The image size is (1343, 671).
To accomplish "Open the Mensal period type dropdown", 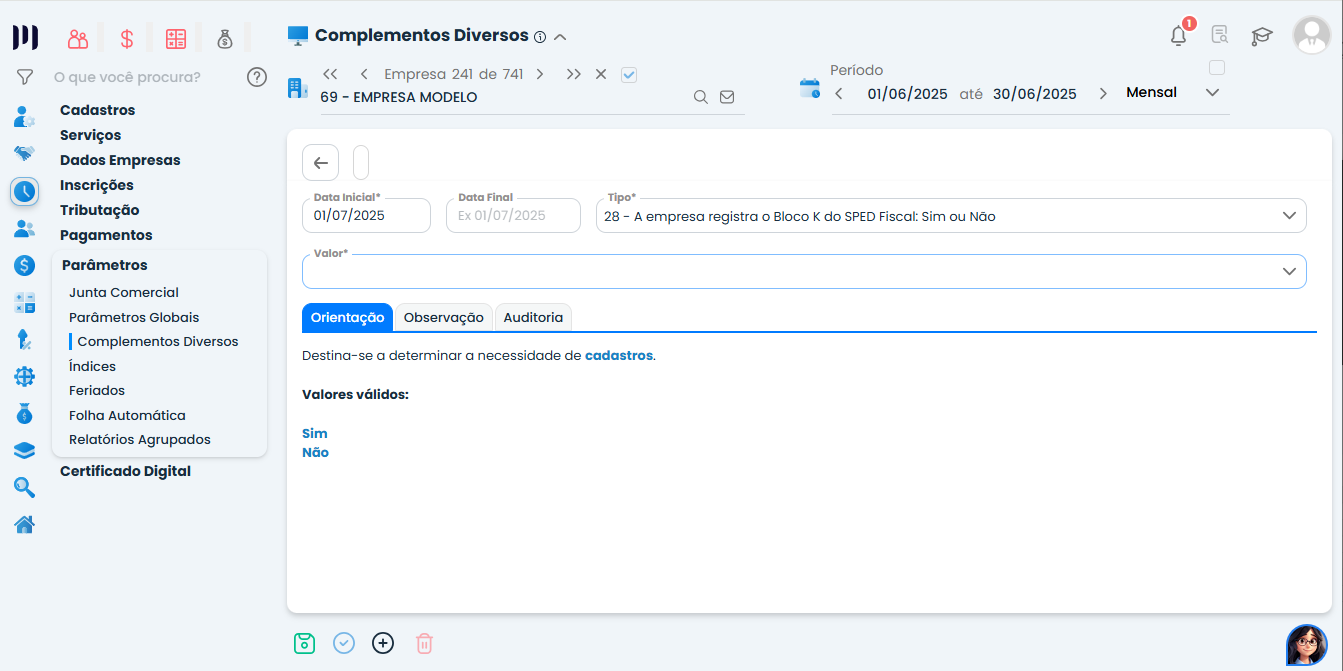I will click(x=1212, y=93).
